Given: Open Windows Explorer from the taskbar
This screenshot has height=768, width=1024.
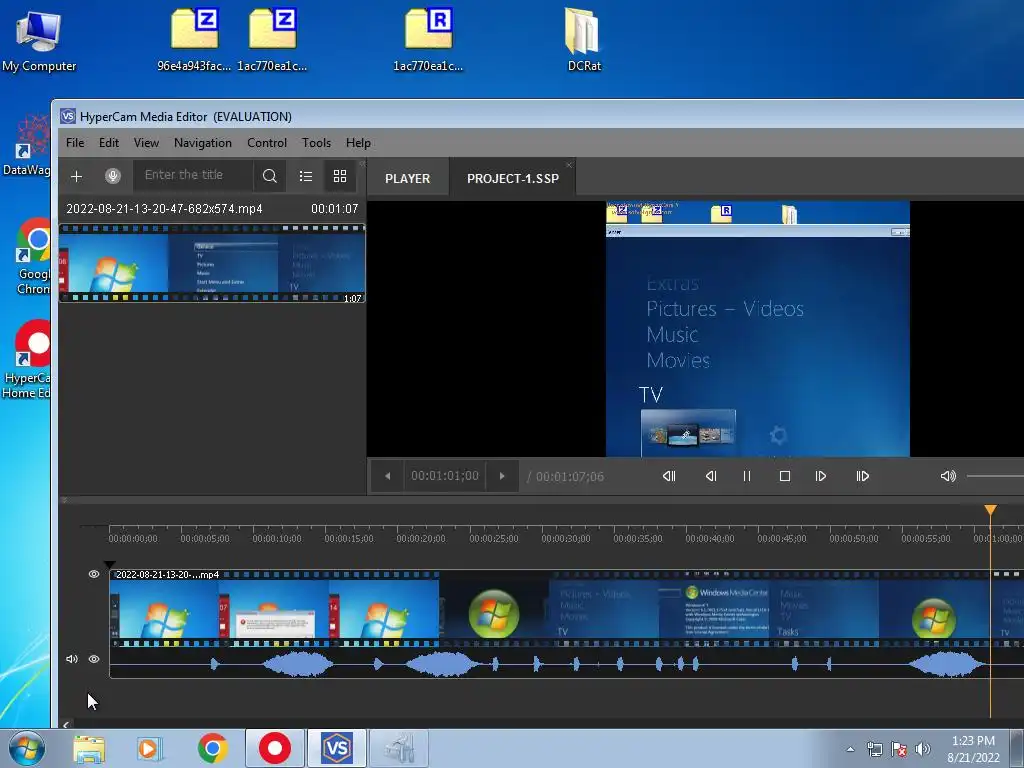Looking at the screenshot, I should pyautogui.click(x=88, y=748).
